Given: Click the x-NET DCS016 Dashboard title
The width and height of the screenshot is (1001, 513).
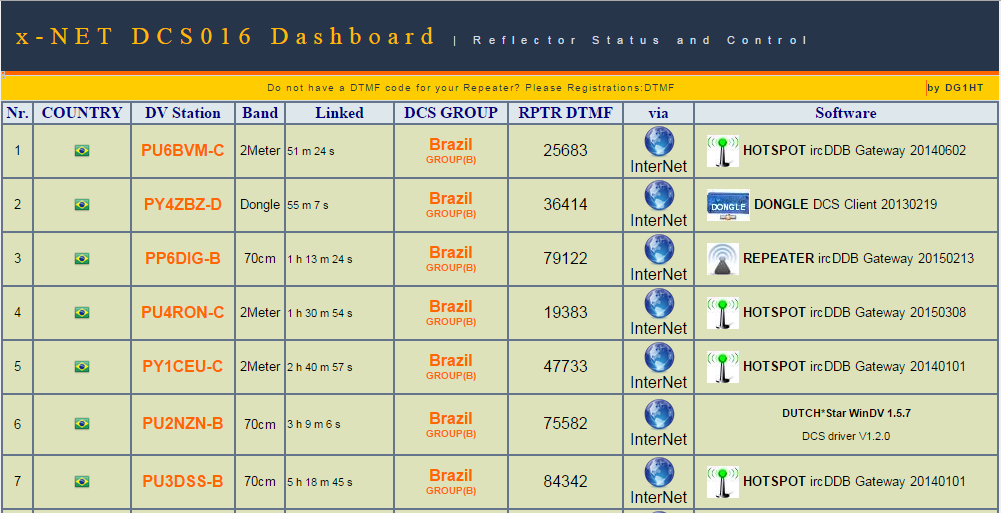Looking at the screenshot, I should 225,36.
